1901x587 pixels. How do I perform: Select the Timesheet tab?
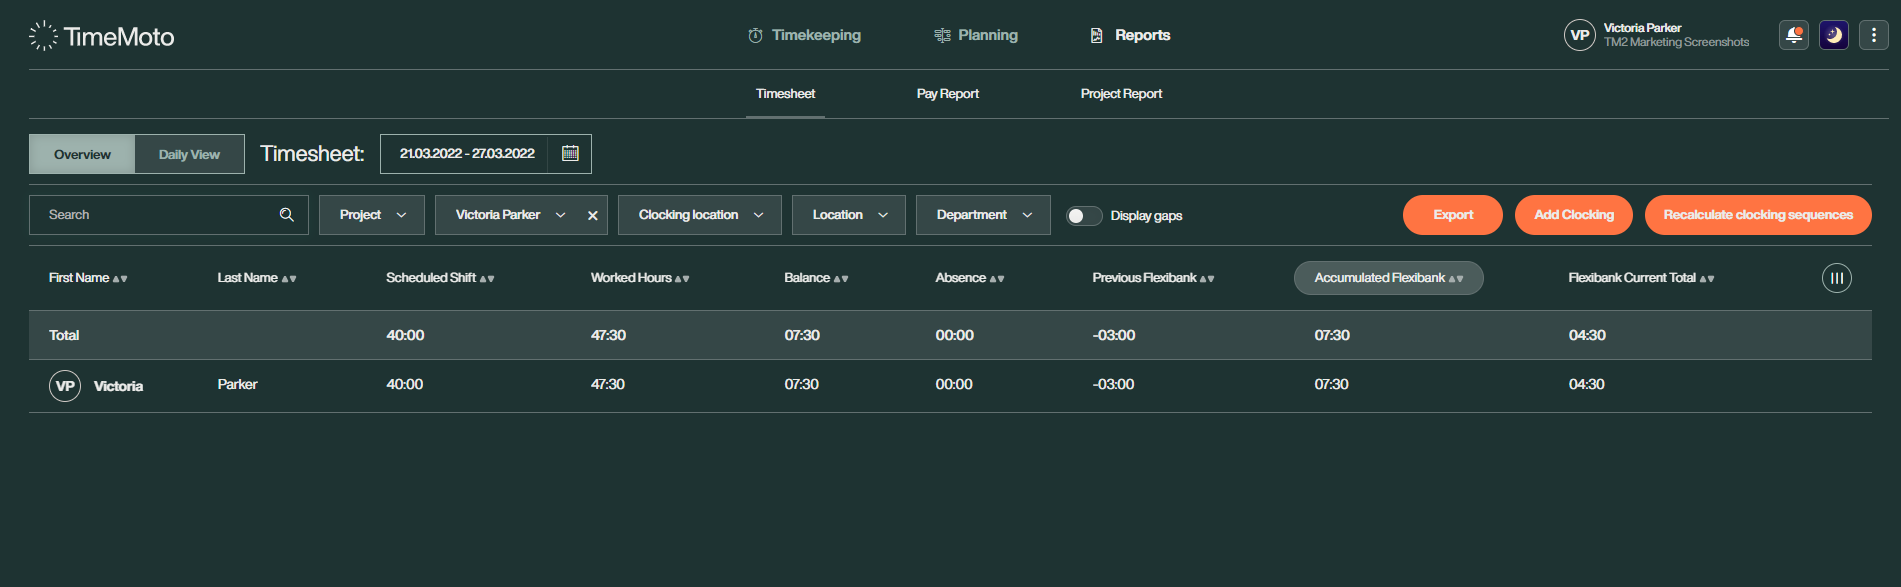point(785,94)
